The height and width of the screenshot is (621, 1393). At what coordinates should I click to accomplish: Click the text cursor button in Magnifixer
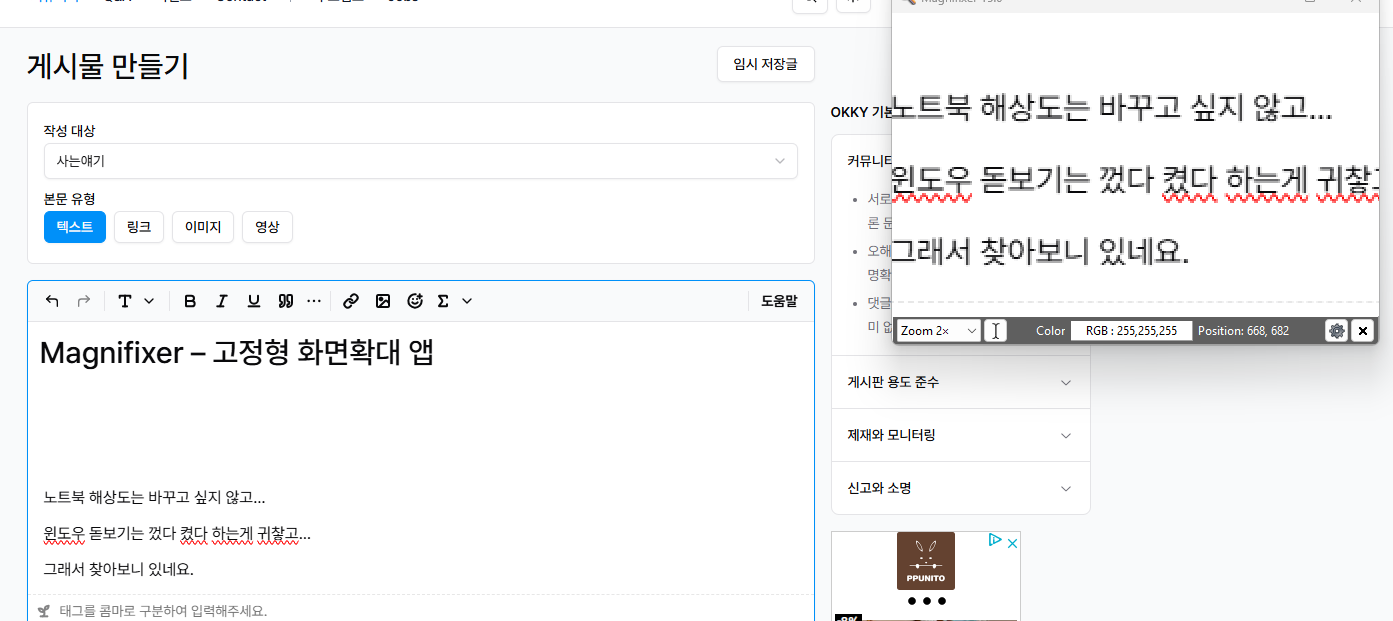pos(995,331)
